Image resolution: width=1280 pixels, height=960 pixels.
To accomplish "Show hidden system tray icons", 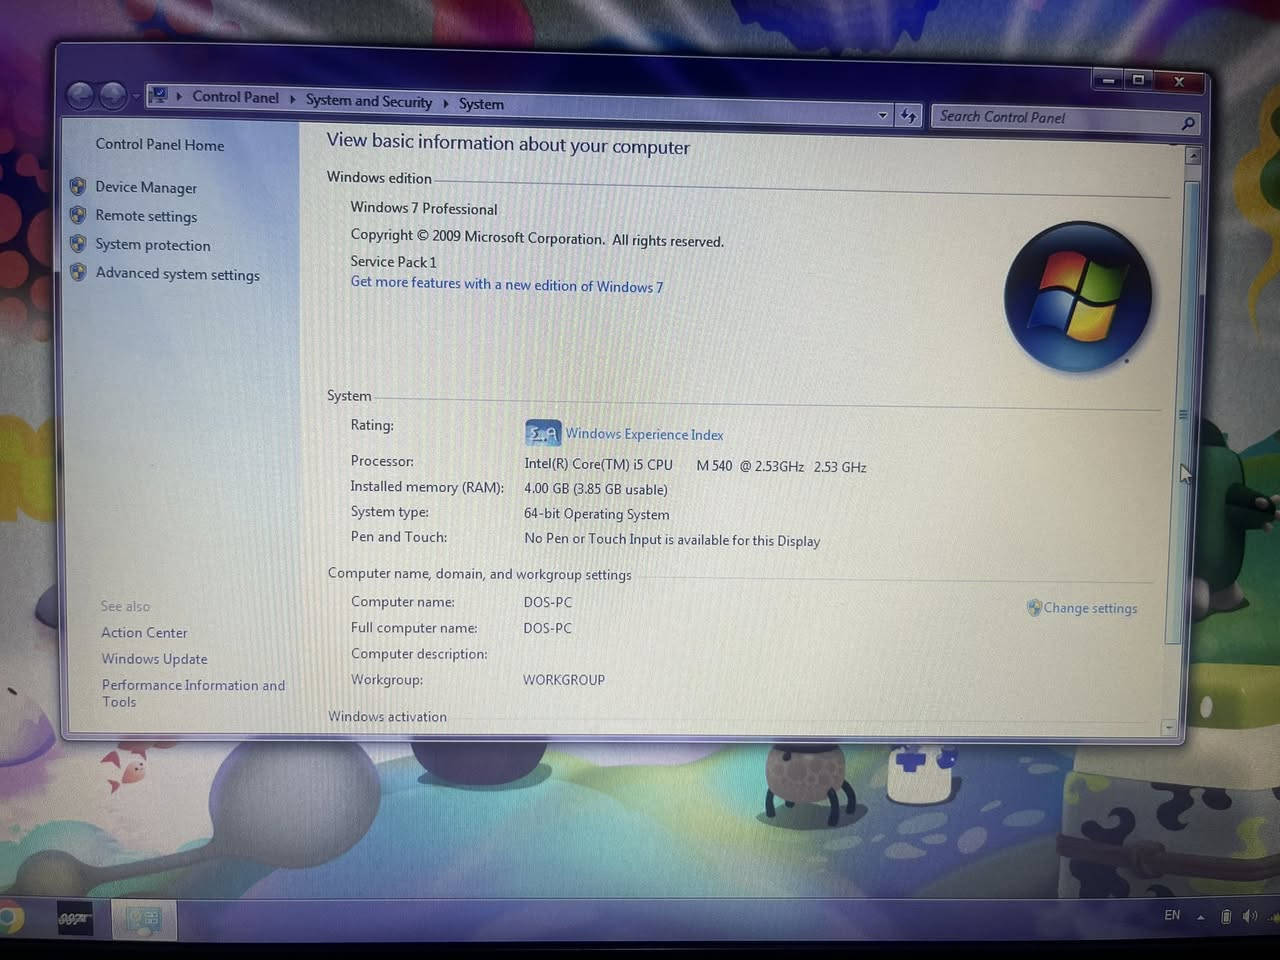I will coord(1200,917).
